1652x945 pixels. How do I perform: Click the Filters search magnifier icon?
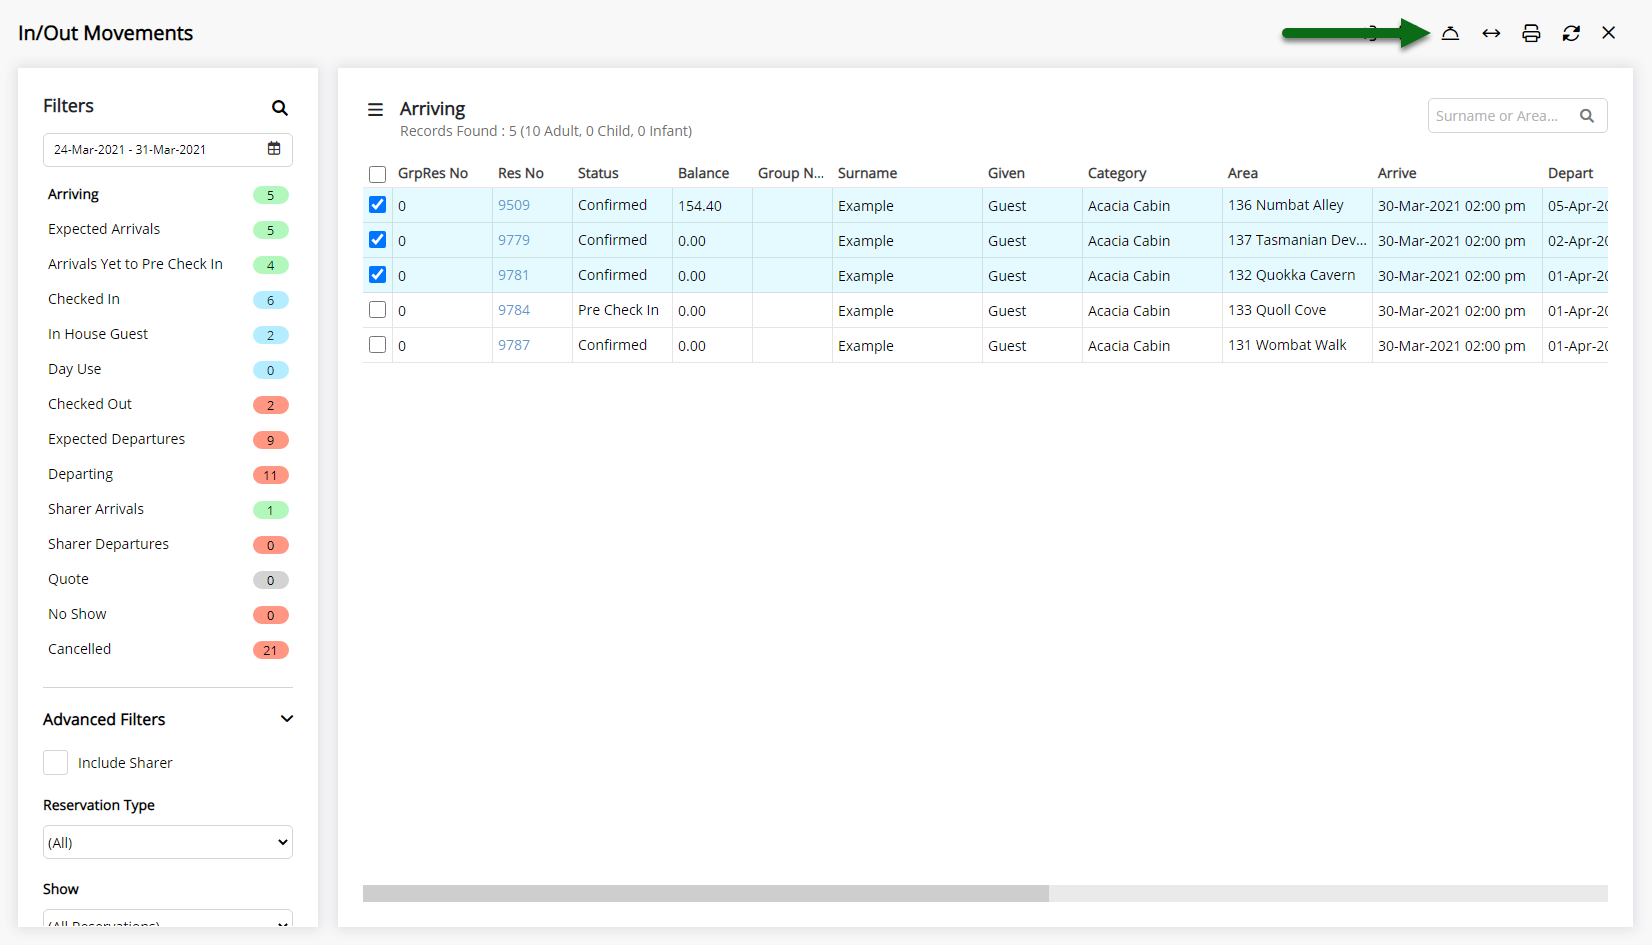[x=280, y=107]
